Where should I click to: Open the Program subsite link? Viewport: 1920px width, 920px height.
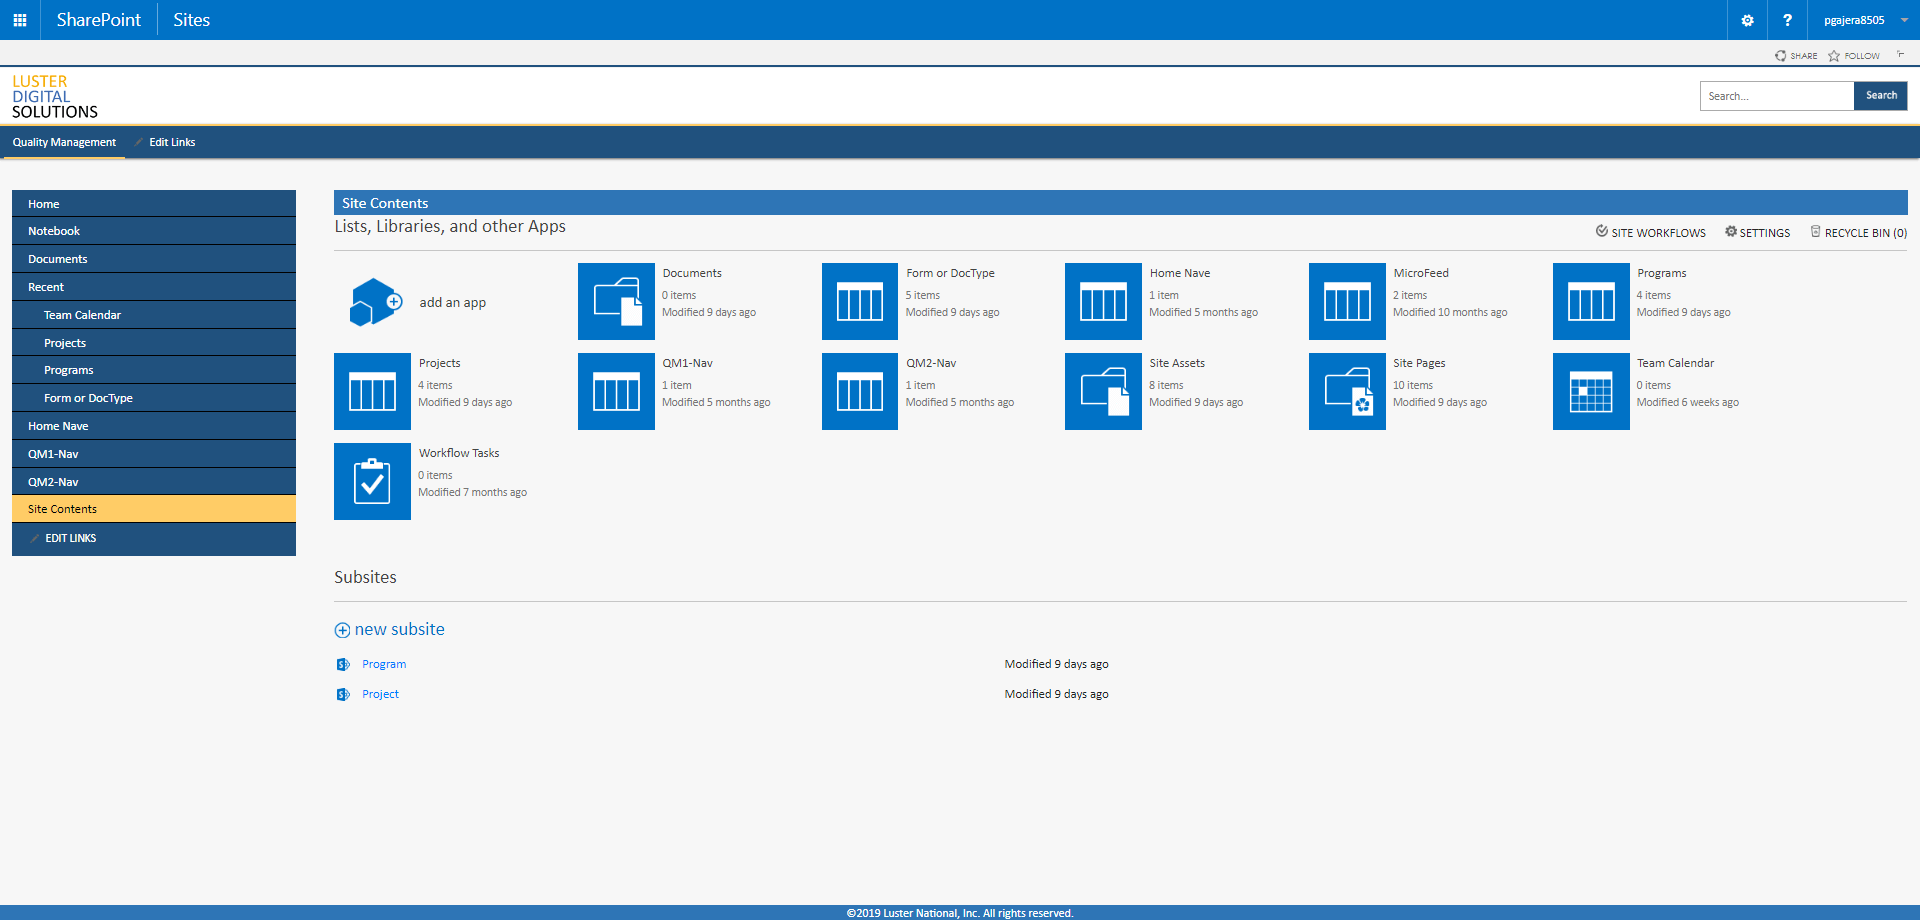384,664
